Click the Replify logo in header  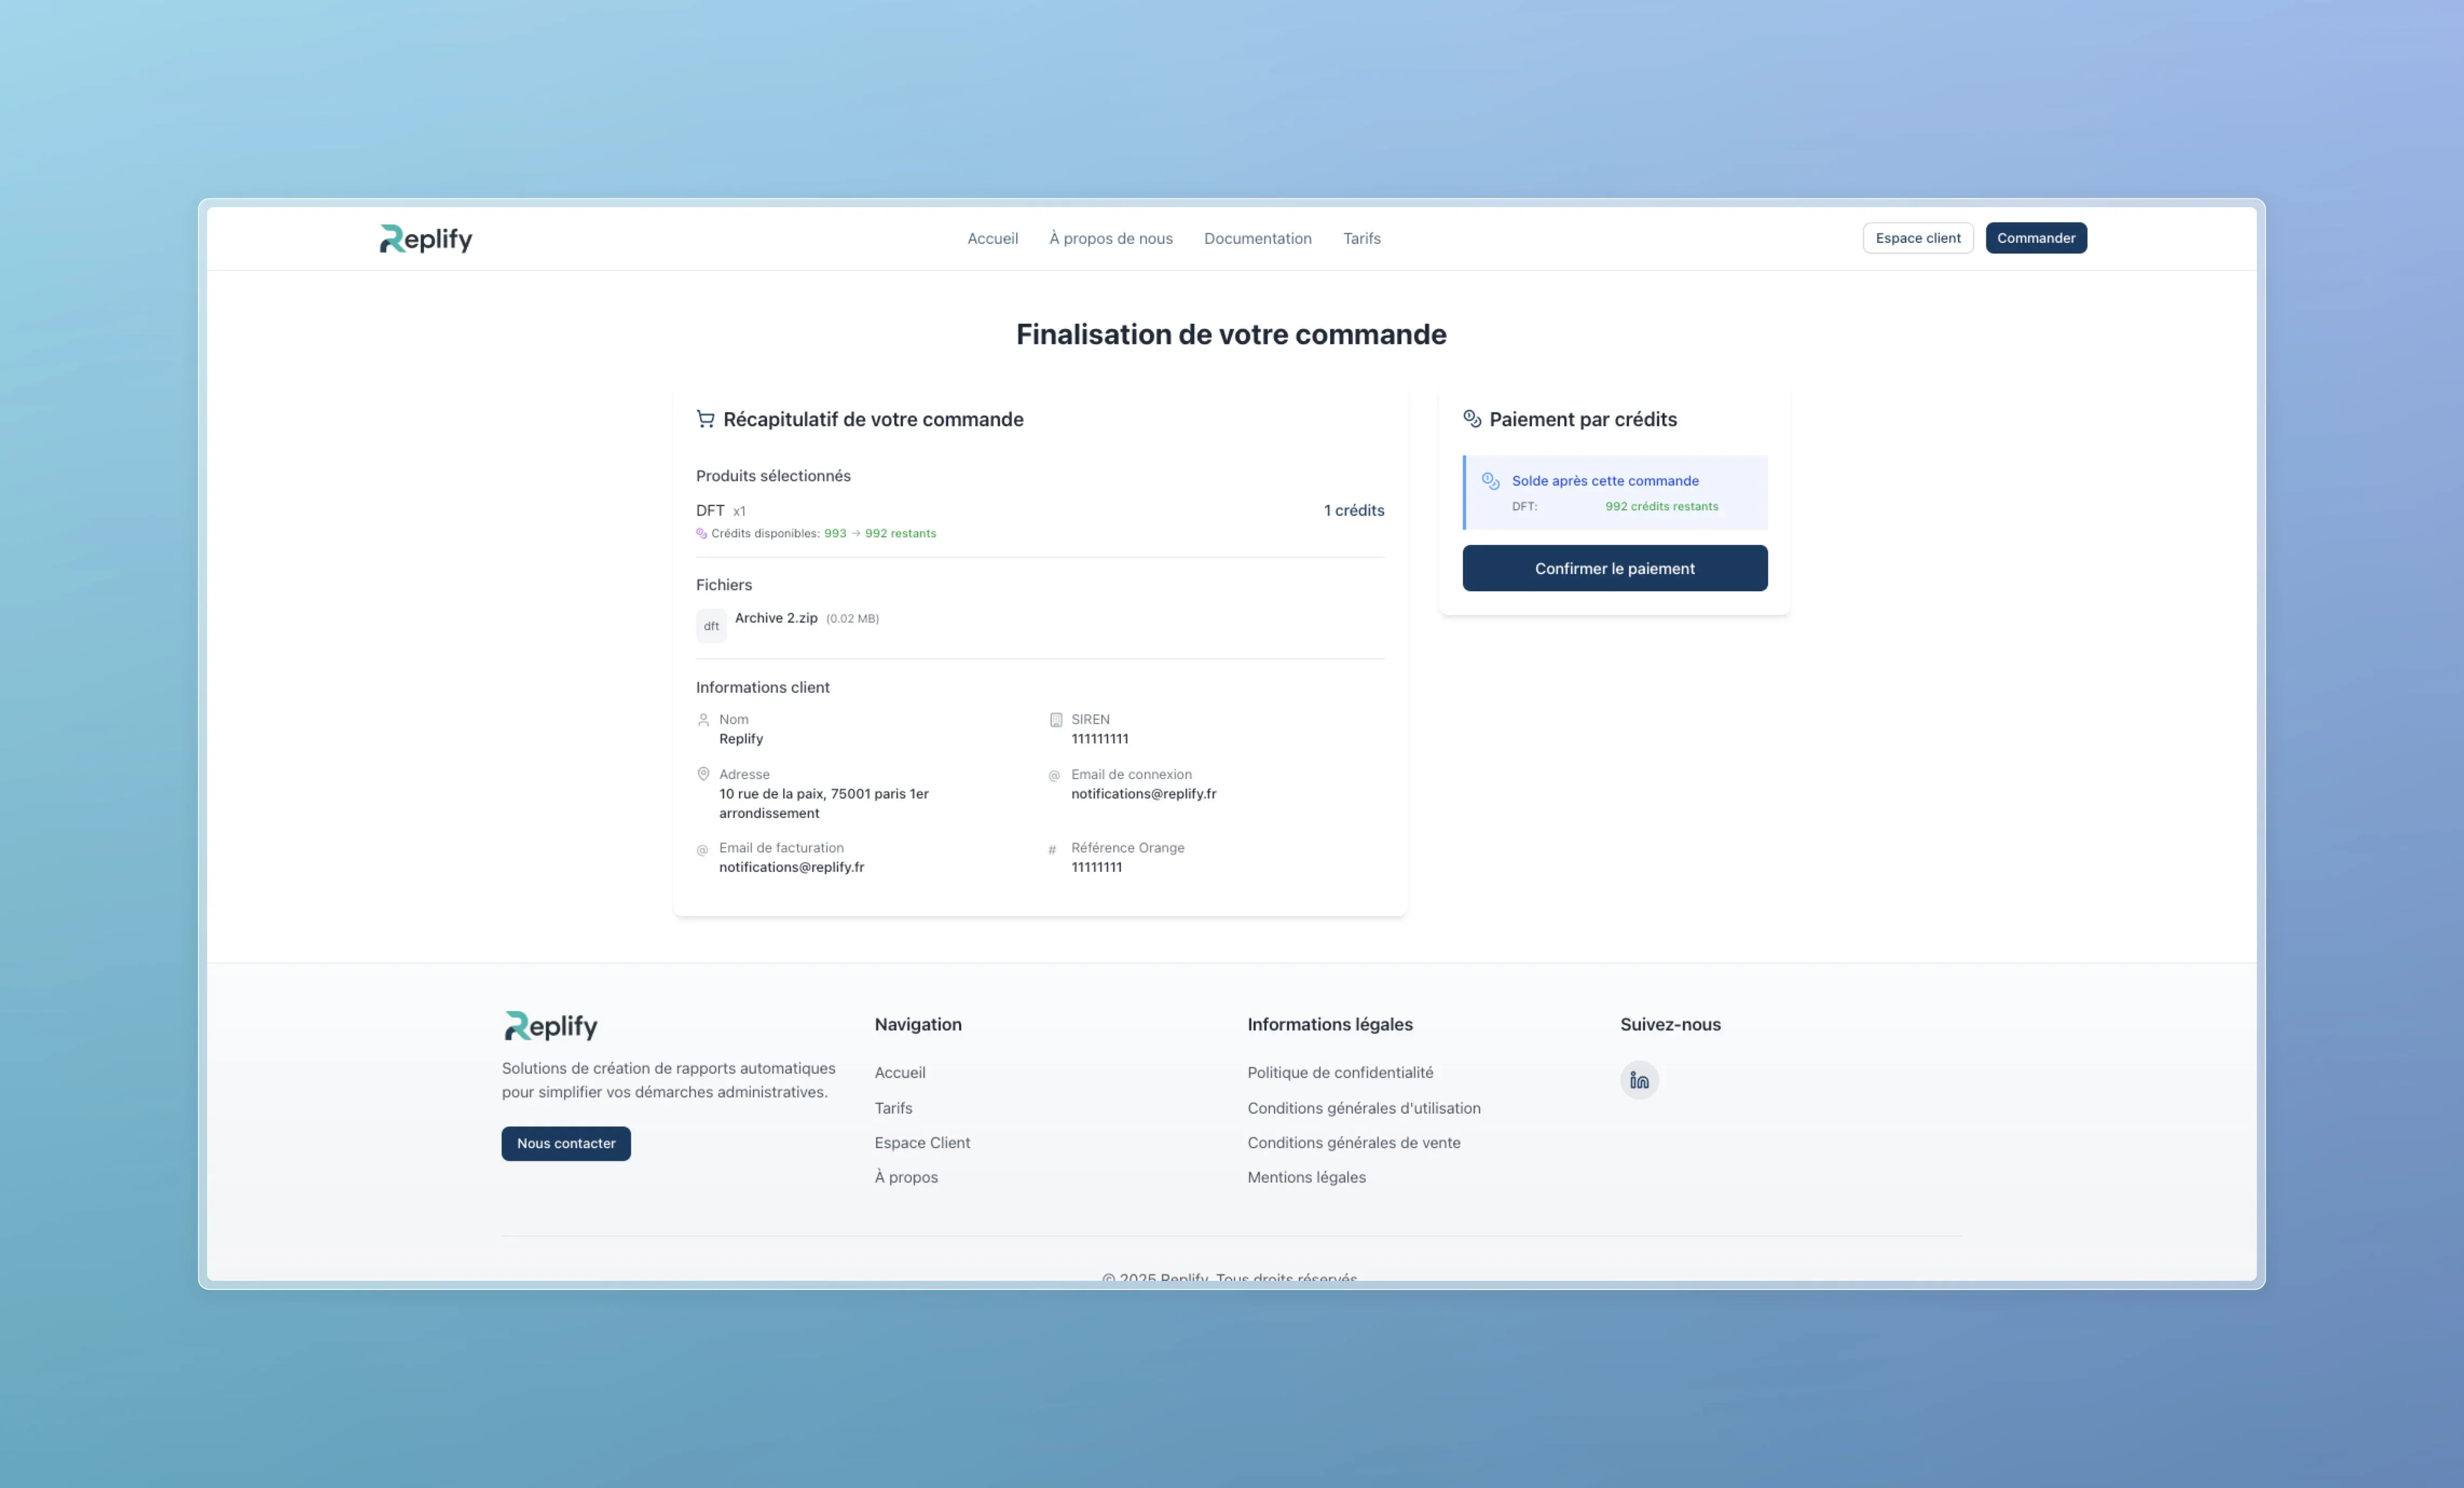point(426,238)
